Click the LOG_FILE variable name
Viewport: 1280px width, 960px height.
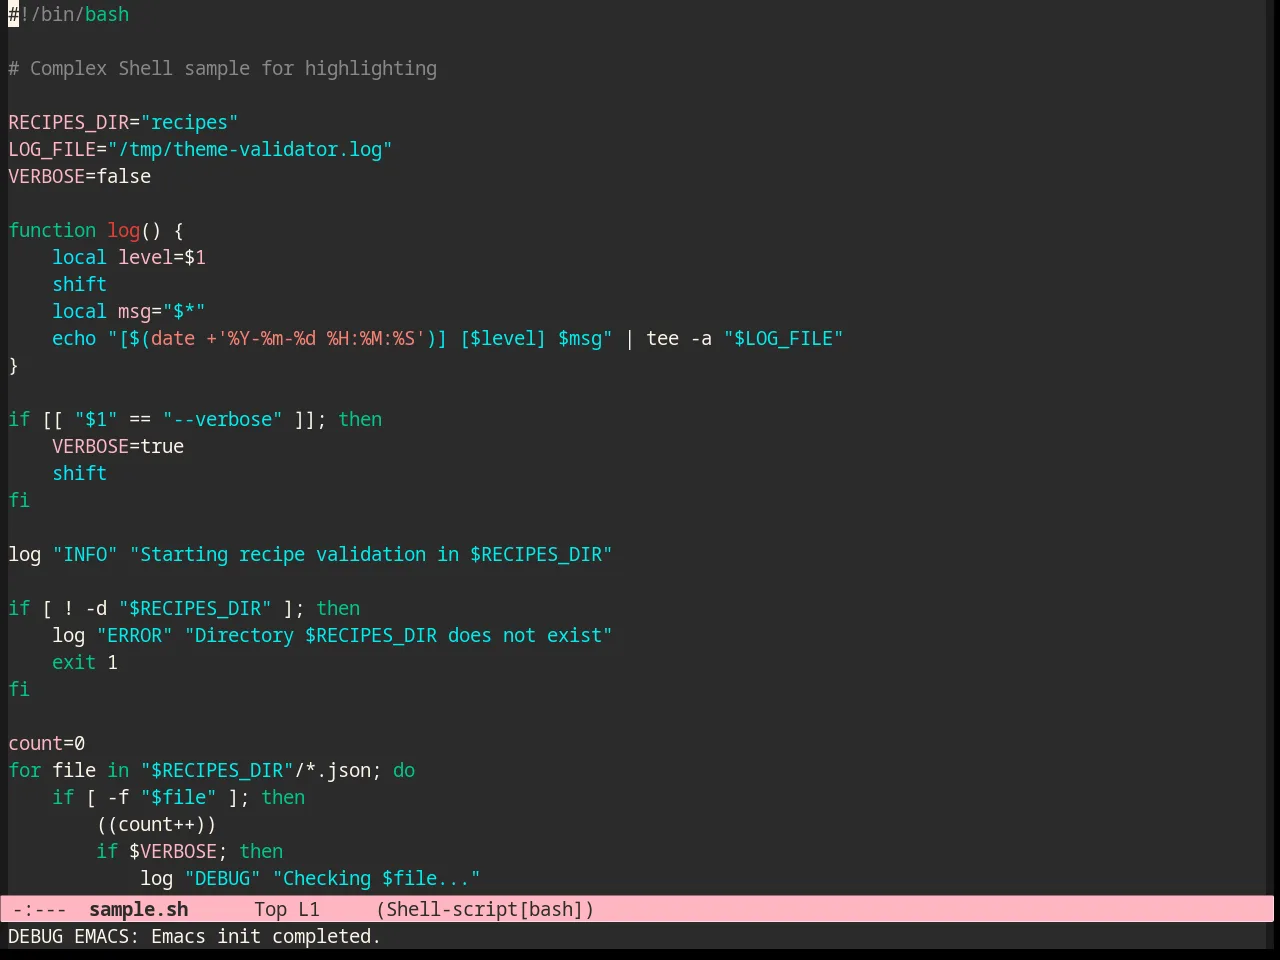pos(52,149)
